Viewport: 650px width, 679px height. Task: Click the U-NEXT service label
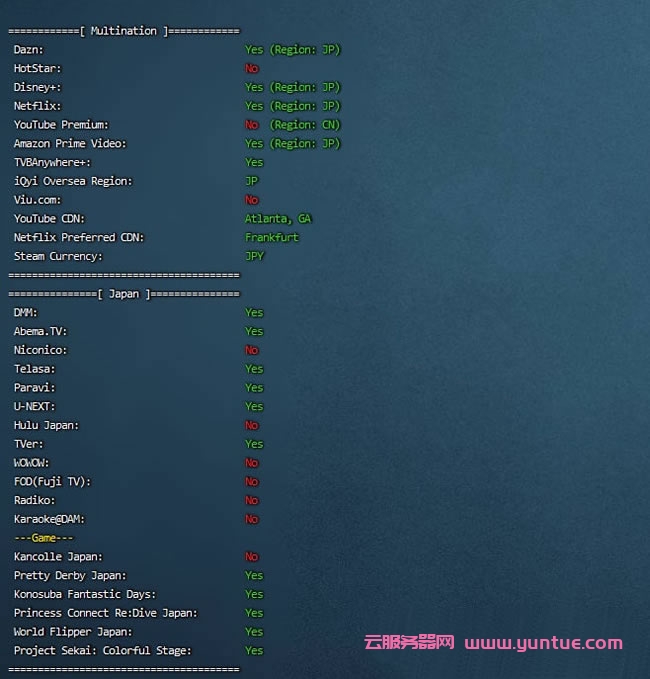tap(35, 406)
